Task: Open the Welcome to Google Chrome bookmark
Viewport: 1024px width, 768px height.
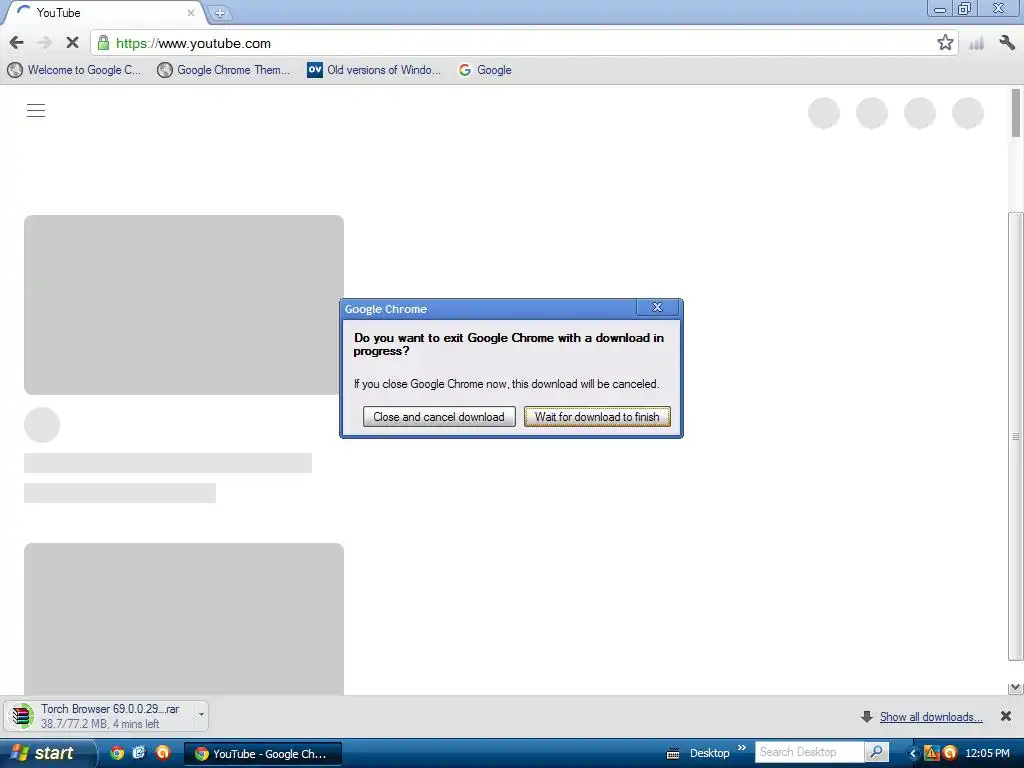Action: 74,70
